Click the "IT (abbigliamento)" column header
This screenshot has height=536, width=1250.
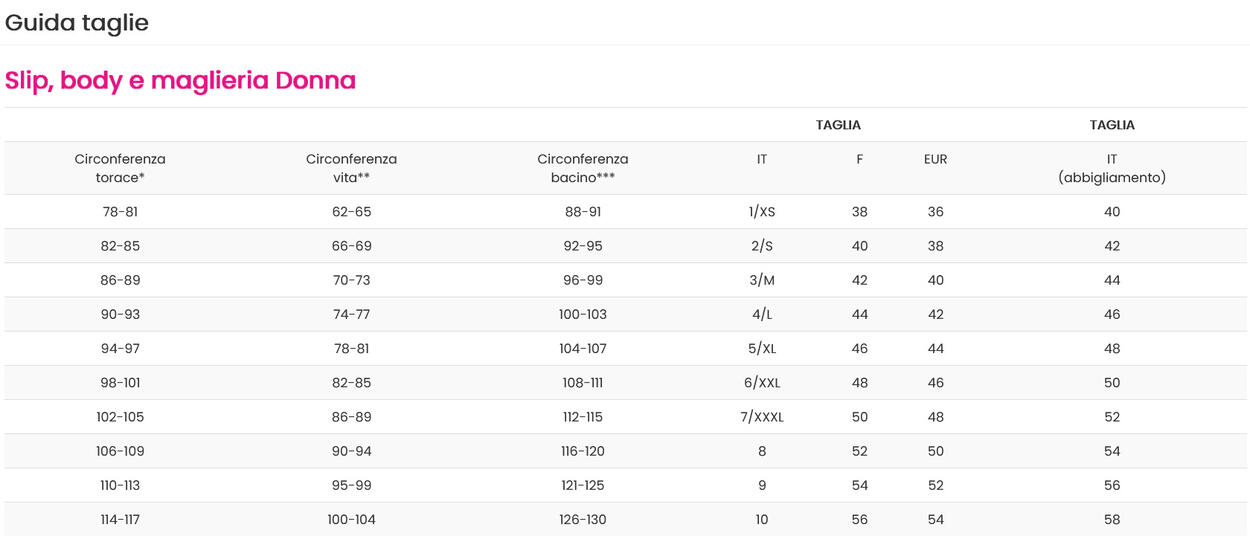pyautogui.click(x=1112, y=168)
